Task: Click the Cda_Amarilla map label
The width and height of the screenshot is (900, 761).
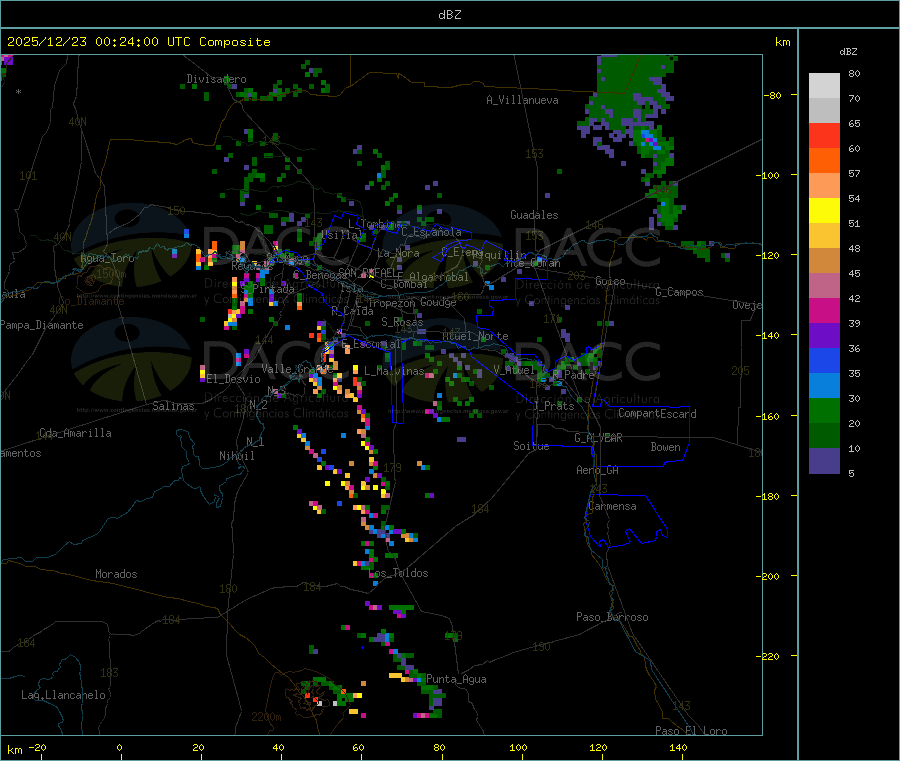Action: point(75,433)
